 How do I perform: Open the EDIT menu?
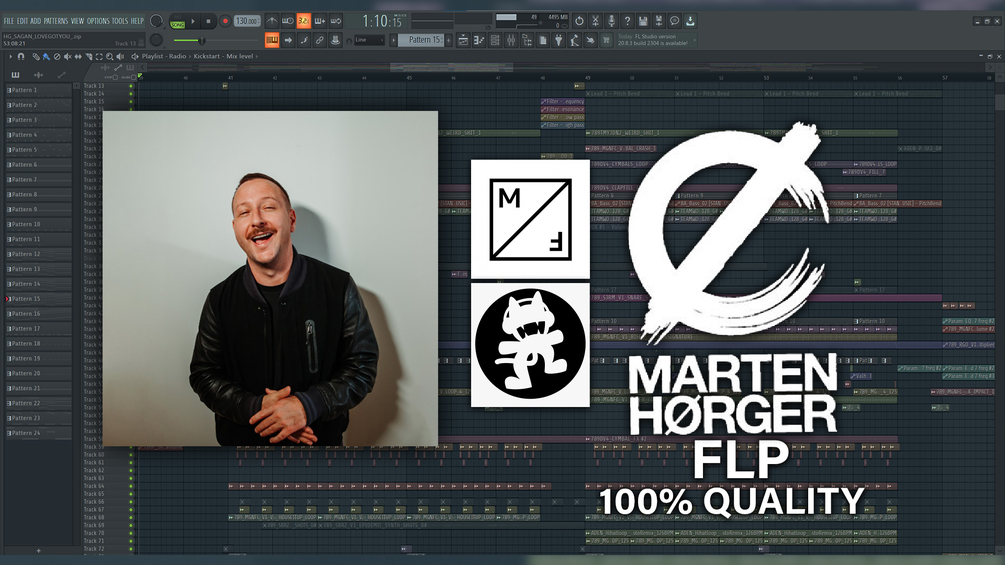click(22, 21)
